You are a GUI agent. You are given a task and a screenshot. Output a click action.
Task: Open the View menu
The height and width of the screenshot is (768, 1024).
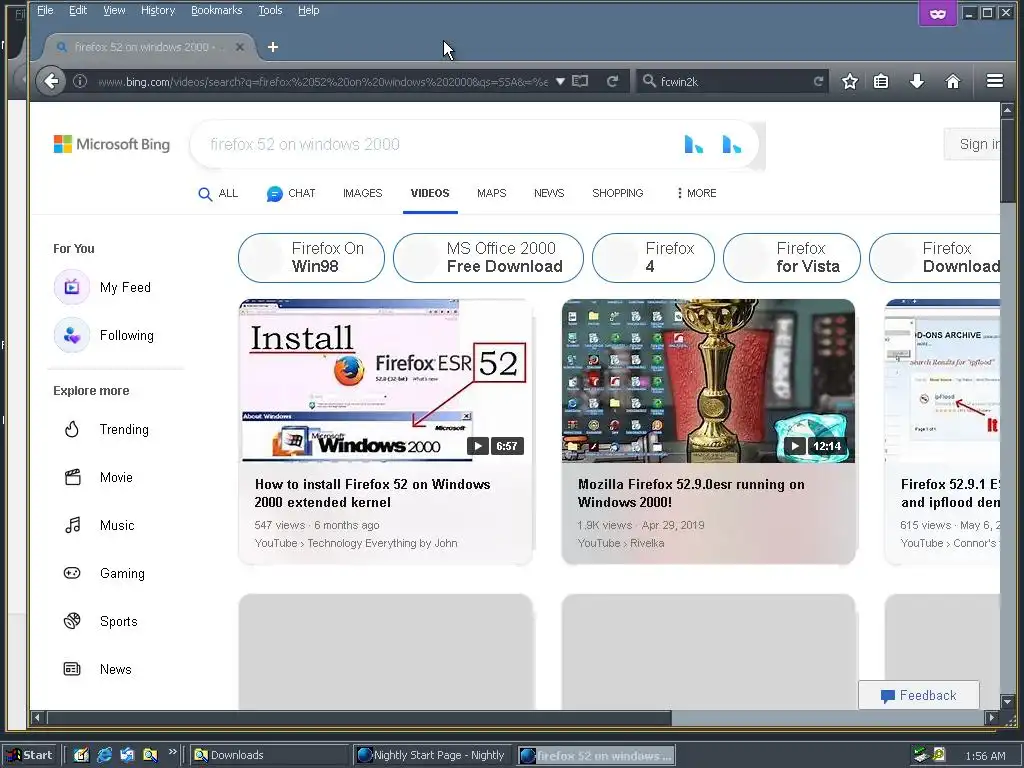click(x=114, y=10)
